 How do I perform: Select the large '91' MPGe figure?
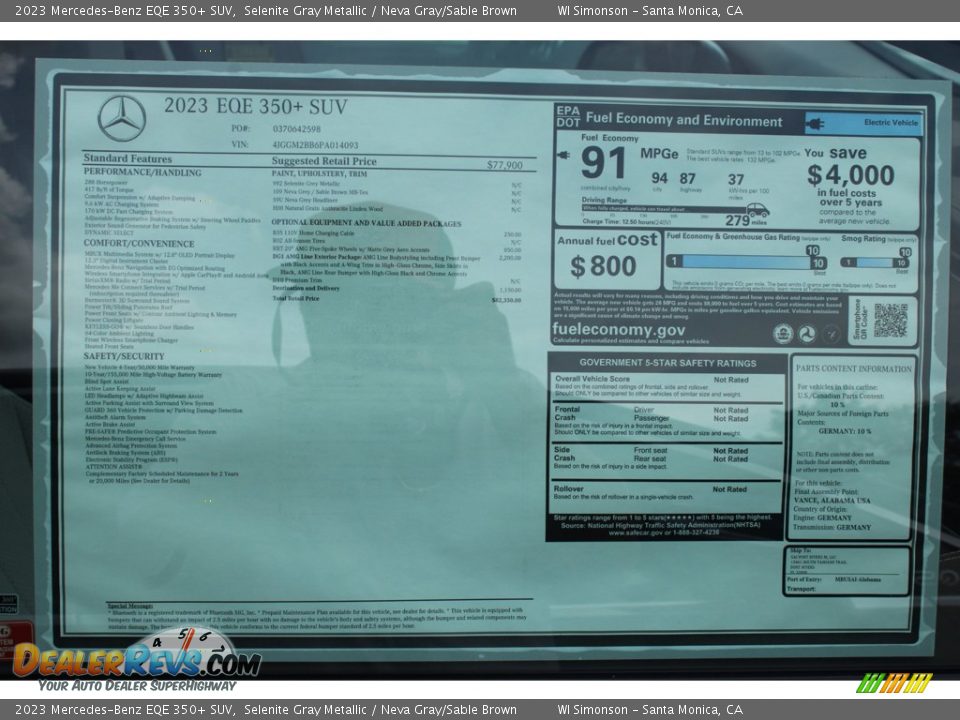[604, 163]
